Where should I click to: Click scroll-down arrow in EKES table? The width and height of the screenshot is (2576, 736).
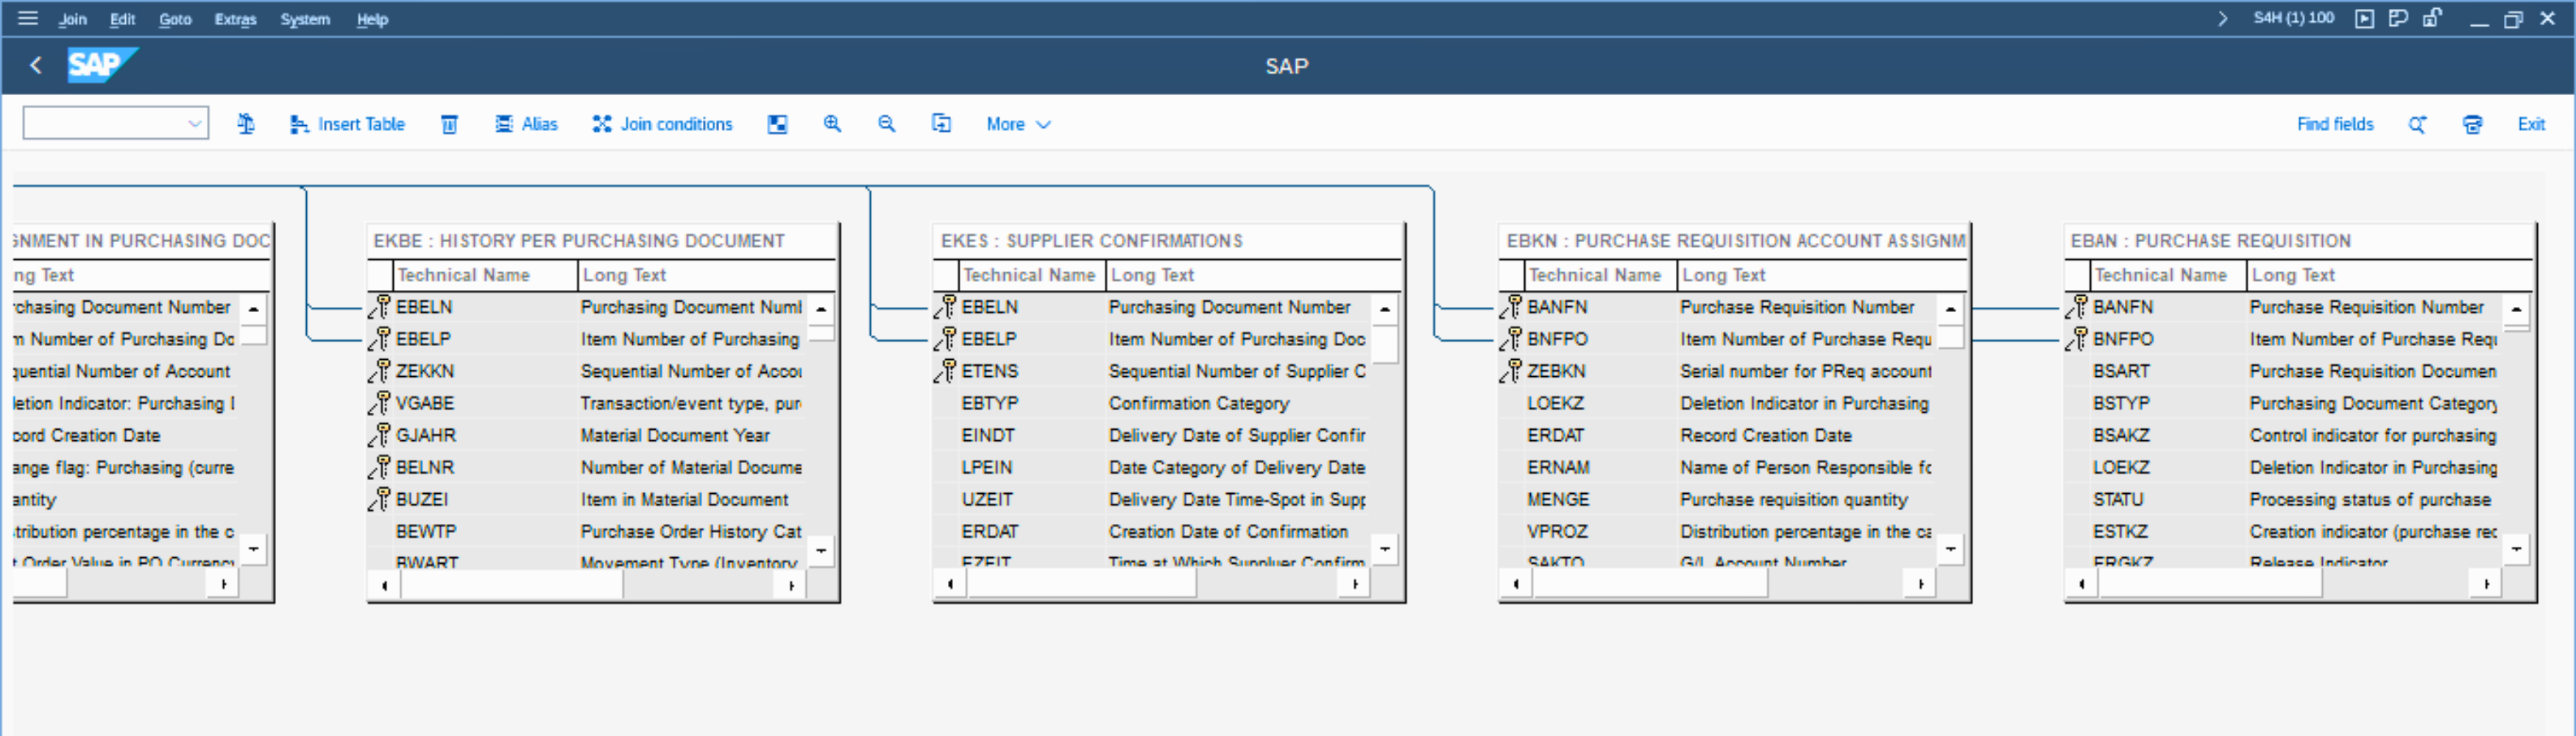(1384, 548)
